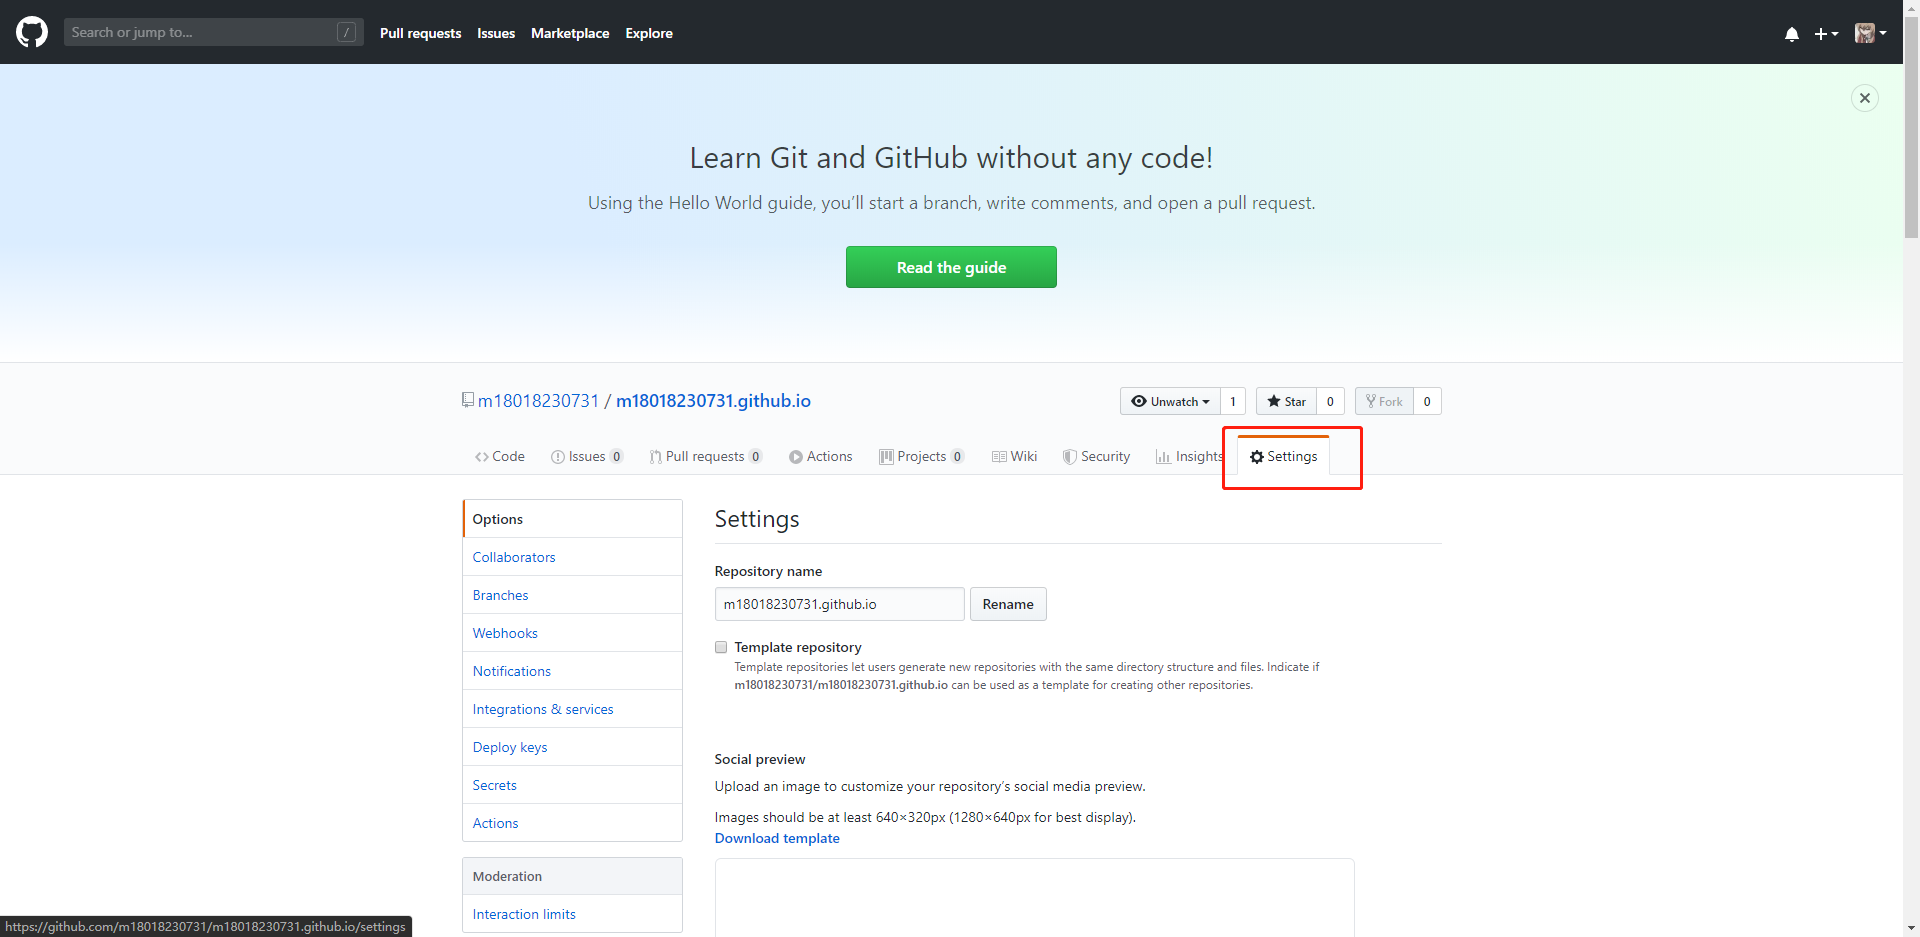
Task: Select Options in settings sidebar
Action: 572,519
